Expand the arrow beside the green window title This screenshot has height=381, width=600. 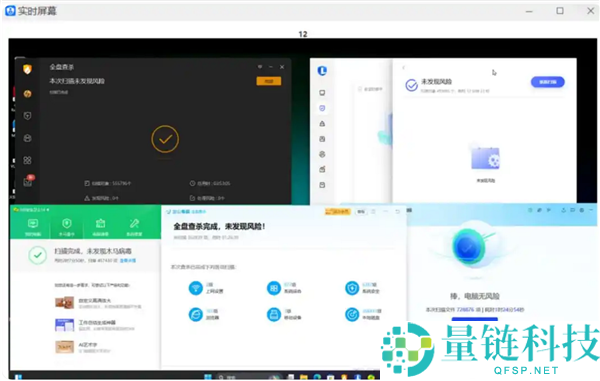pos(48,210)
